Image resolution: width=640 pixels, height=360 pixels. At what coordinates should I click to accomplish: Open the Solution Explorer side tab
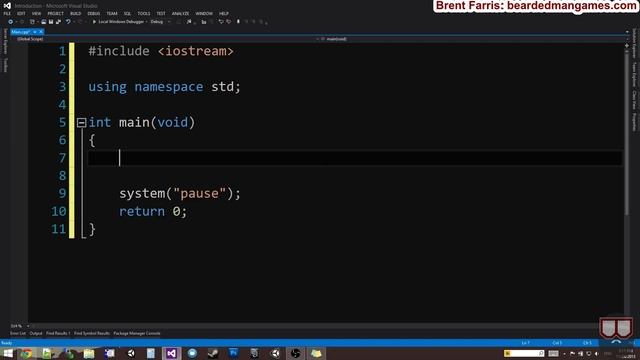tap(634, 44)
